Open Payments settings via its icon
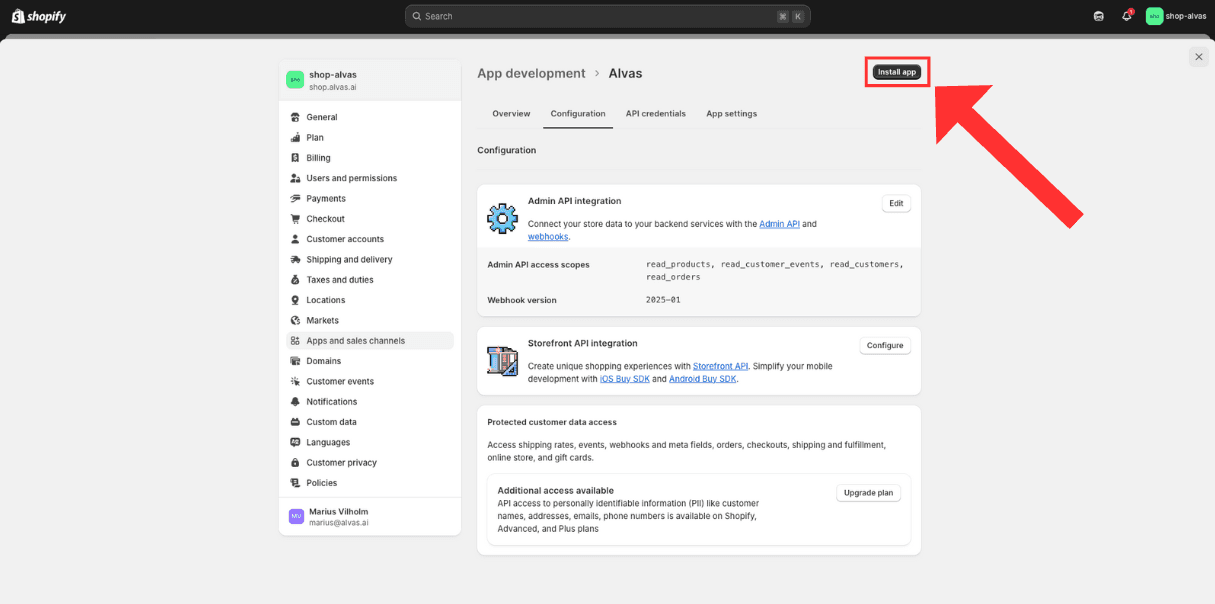The width and height of the screenshot is (1215, 604). coord(295,199)
